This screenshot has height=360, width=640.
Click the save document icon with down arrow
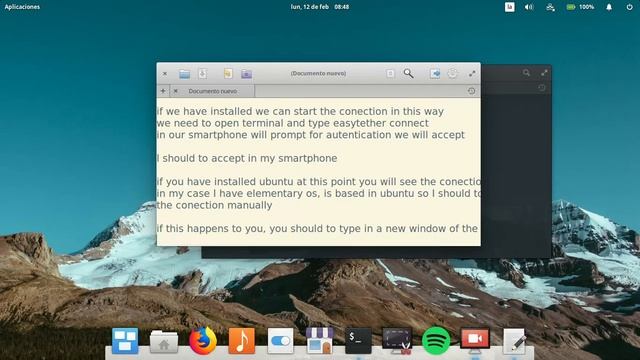[x=202, y=73]
